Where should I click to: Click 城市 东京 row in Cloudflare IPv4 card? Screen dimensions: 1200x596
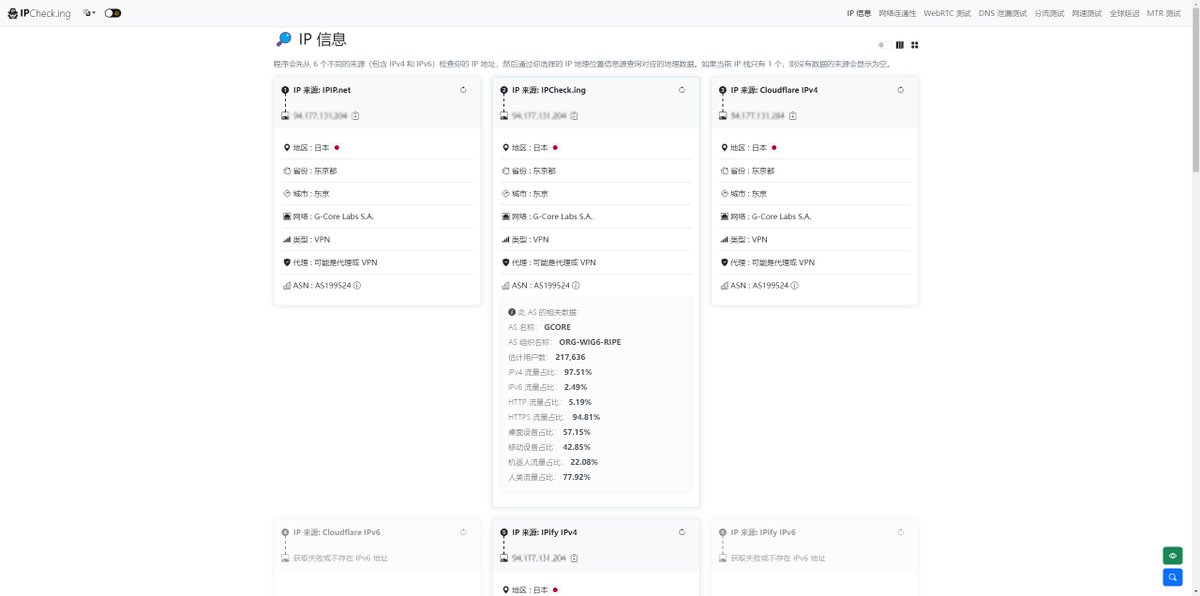[815, 193]
